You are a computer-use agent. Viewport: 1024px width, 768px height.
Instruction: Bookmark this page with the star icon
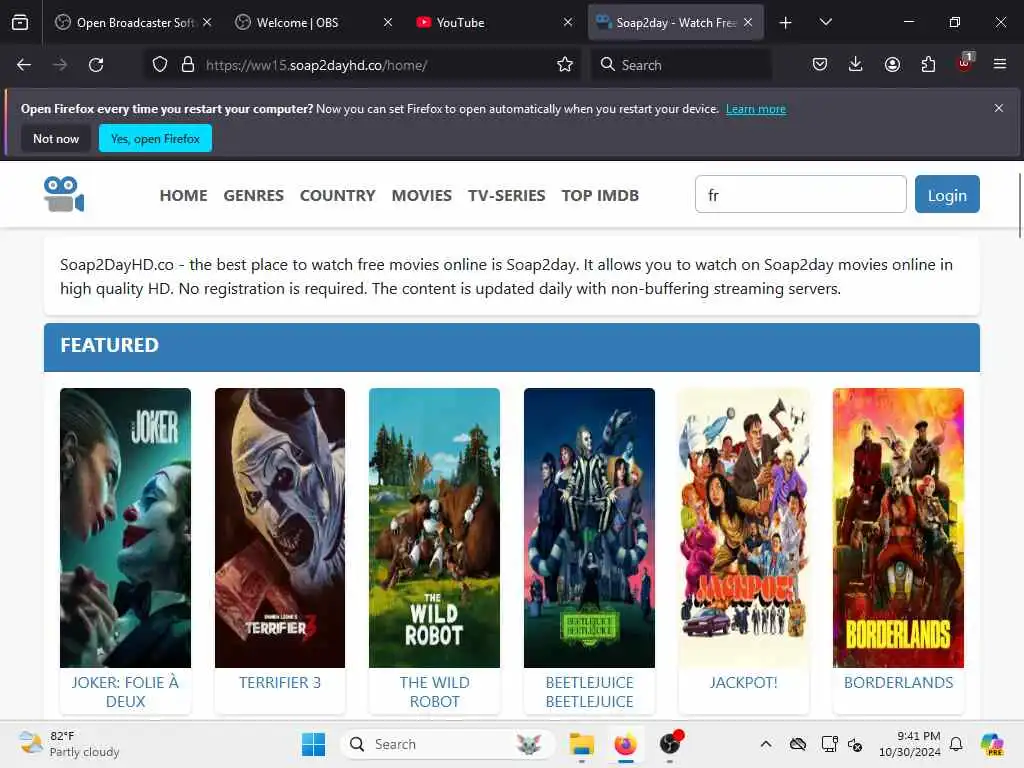(565, 65)
